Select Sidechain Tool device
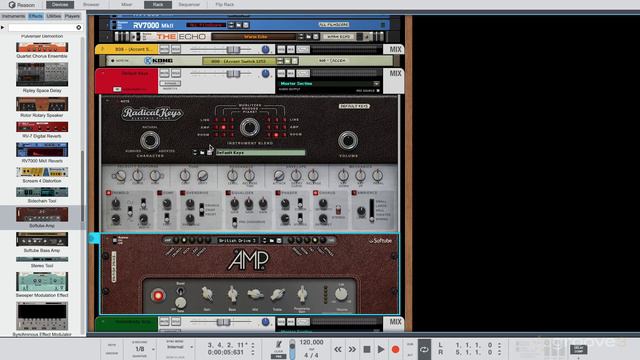Viewport: 640px width, 360px height. pos(42,195)
